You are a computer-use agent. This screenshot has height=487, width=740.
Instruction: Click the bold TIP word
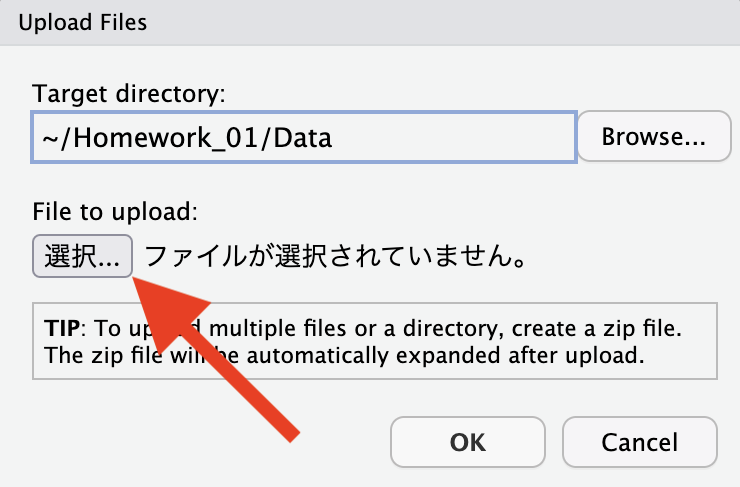[x=62, y=328]
